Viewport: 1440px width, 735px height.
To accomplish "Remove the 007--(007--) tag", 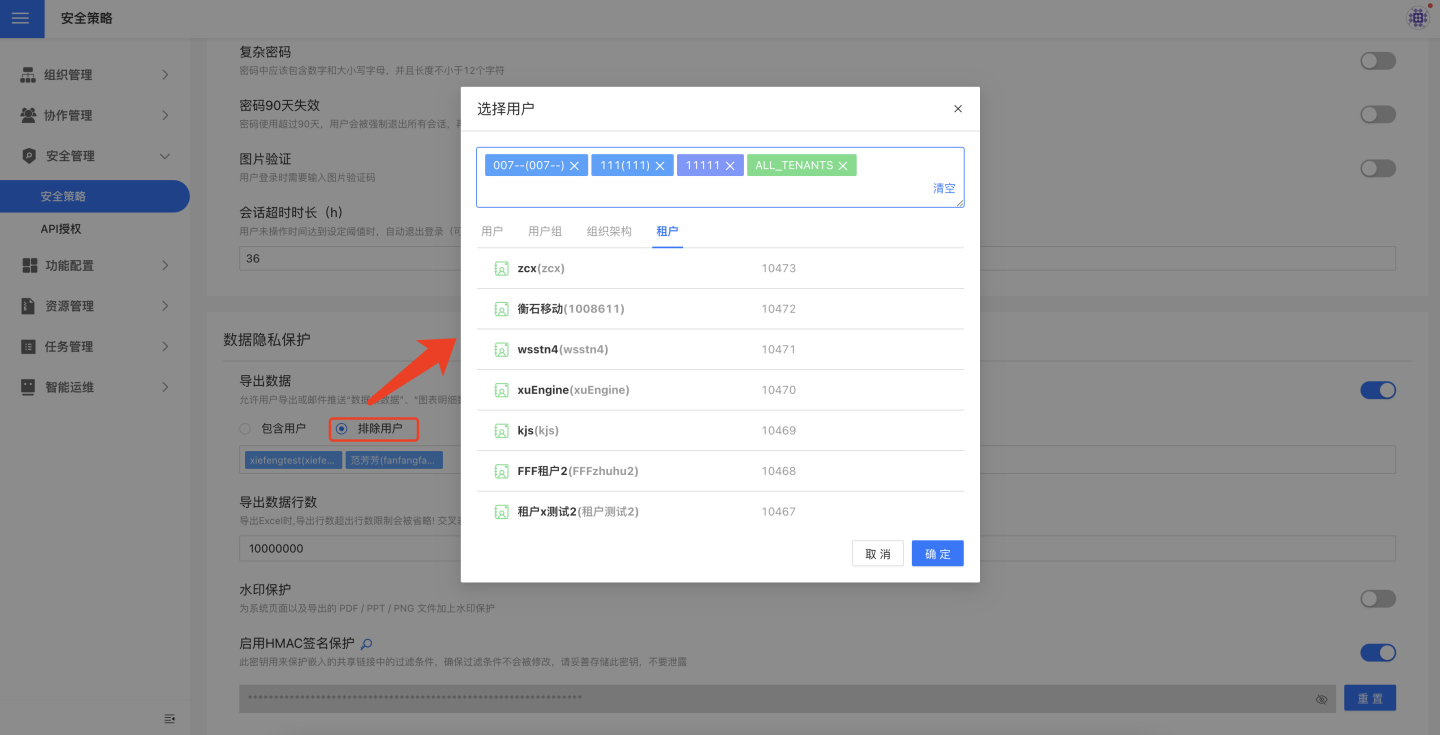I will pyautogui.click(x=574, y=166).
